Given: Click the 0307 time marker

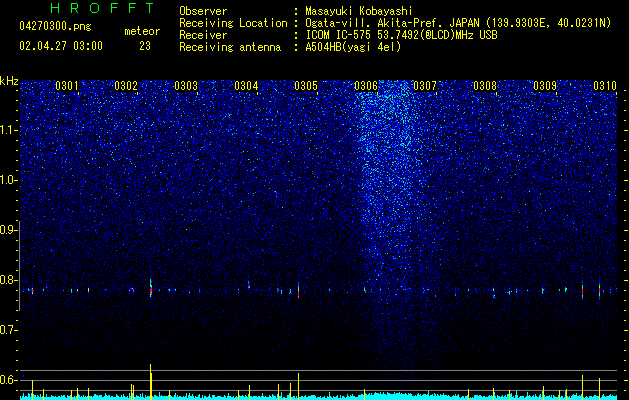Looking at the screenshot, I should 425,86.
